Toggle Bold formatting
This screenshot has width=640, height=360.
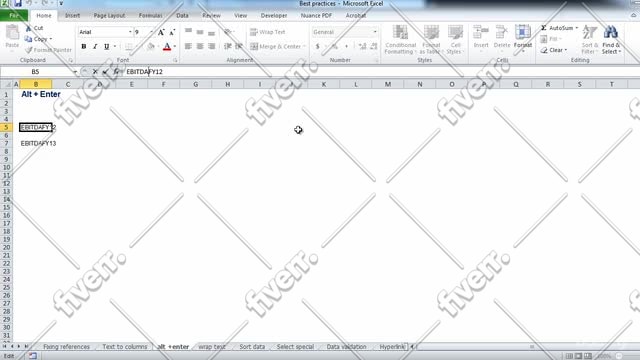pyautogui.click(x=84, y=47)
